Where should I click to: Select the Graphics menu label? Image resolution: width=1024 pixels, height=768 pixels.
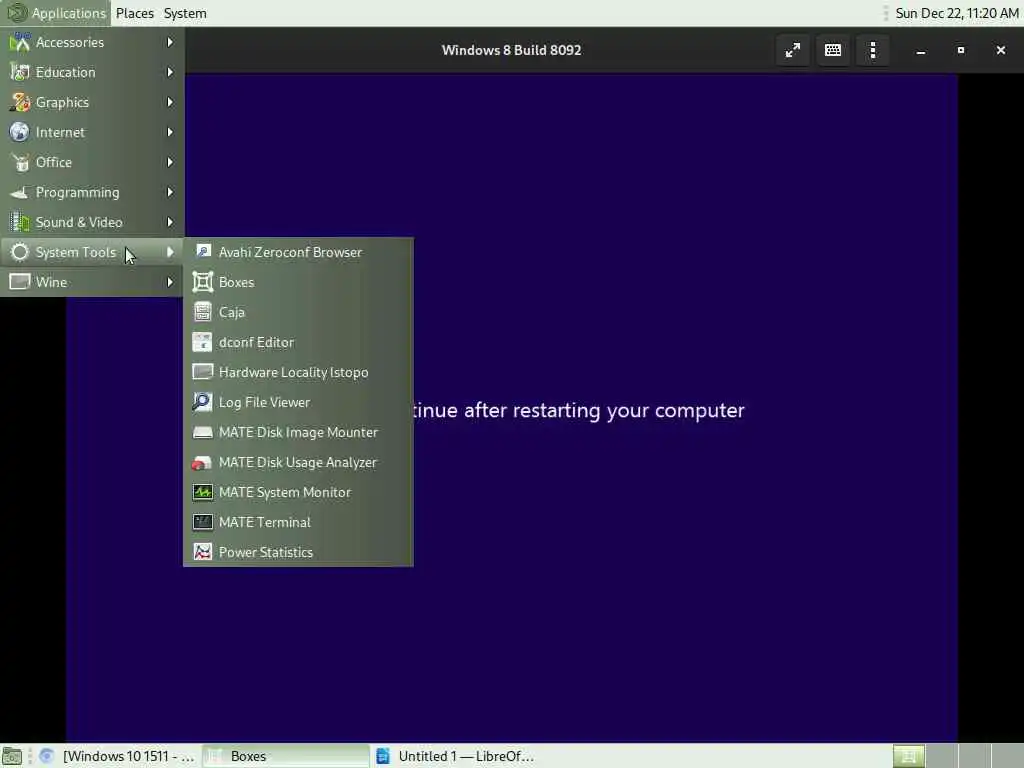tap(62, 103)
